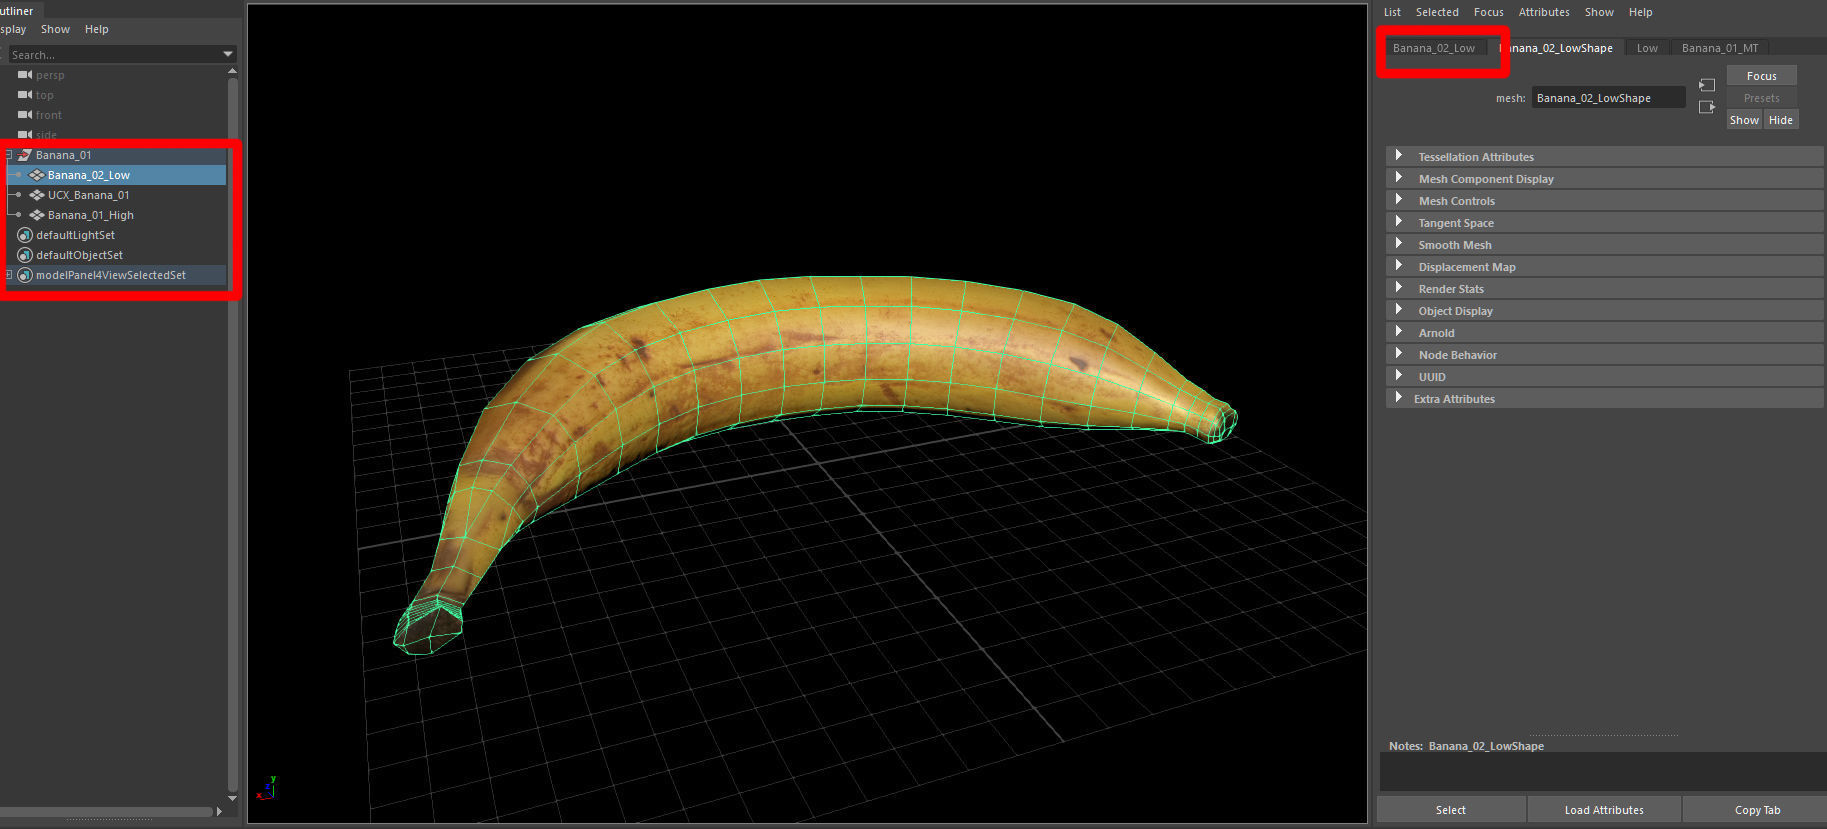Screen dimensions: 1827x829
Task: Click the mesh name input field
Action: 1608,98
